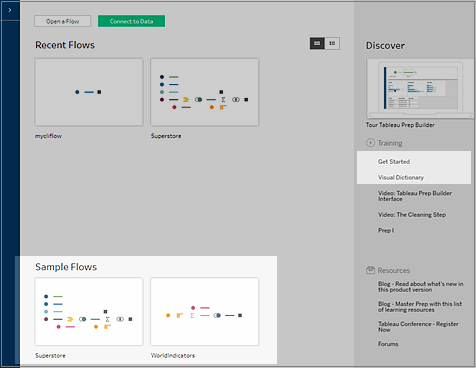The image size is (476, 368).
Task: Open Video: The Cleaning Step link
Action: (x=412, y=215)
